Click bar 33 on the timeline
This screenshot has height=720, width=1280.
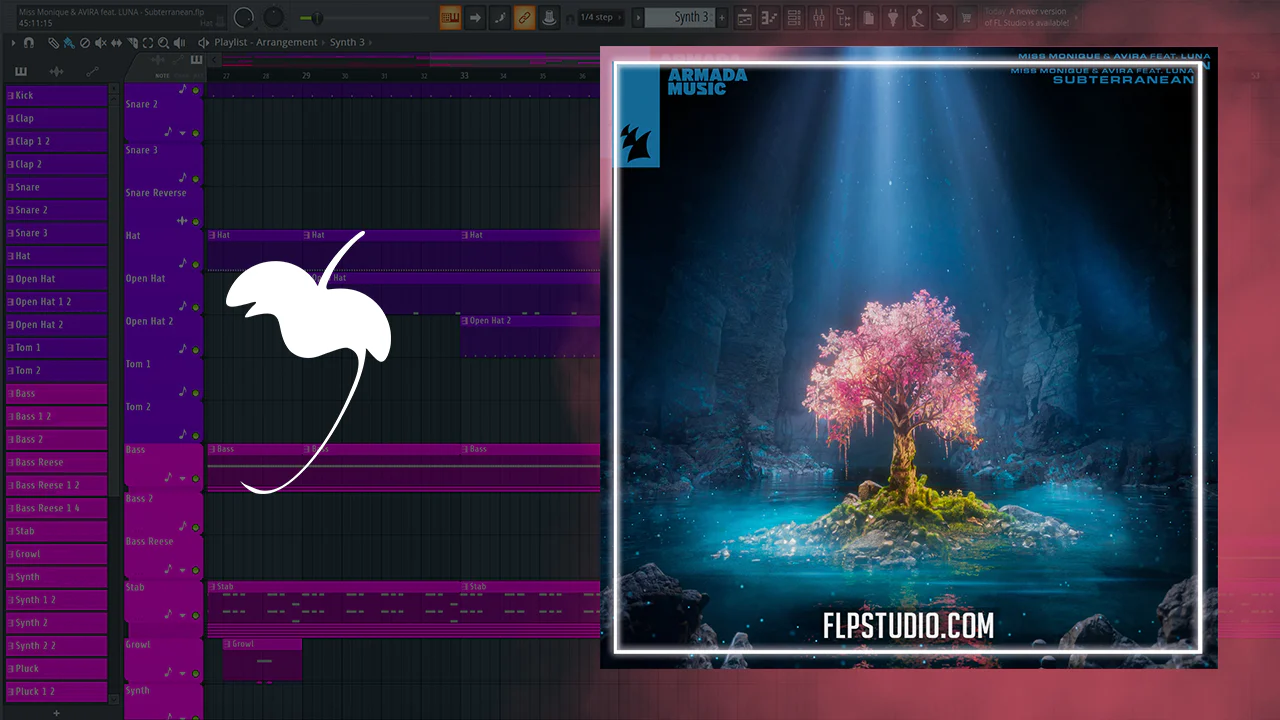pyautogui.click(x=464, y=75)
